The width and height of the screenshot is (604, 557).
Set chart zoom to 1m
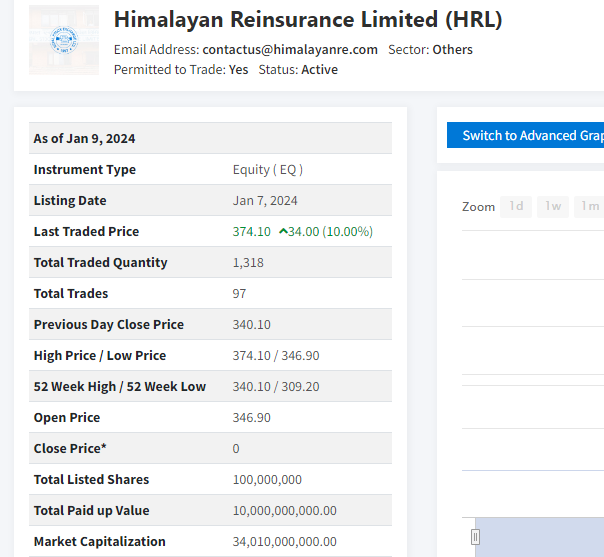[589, 207]
